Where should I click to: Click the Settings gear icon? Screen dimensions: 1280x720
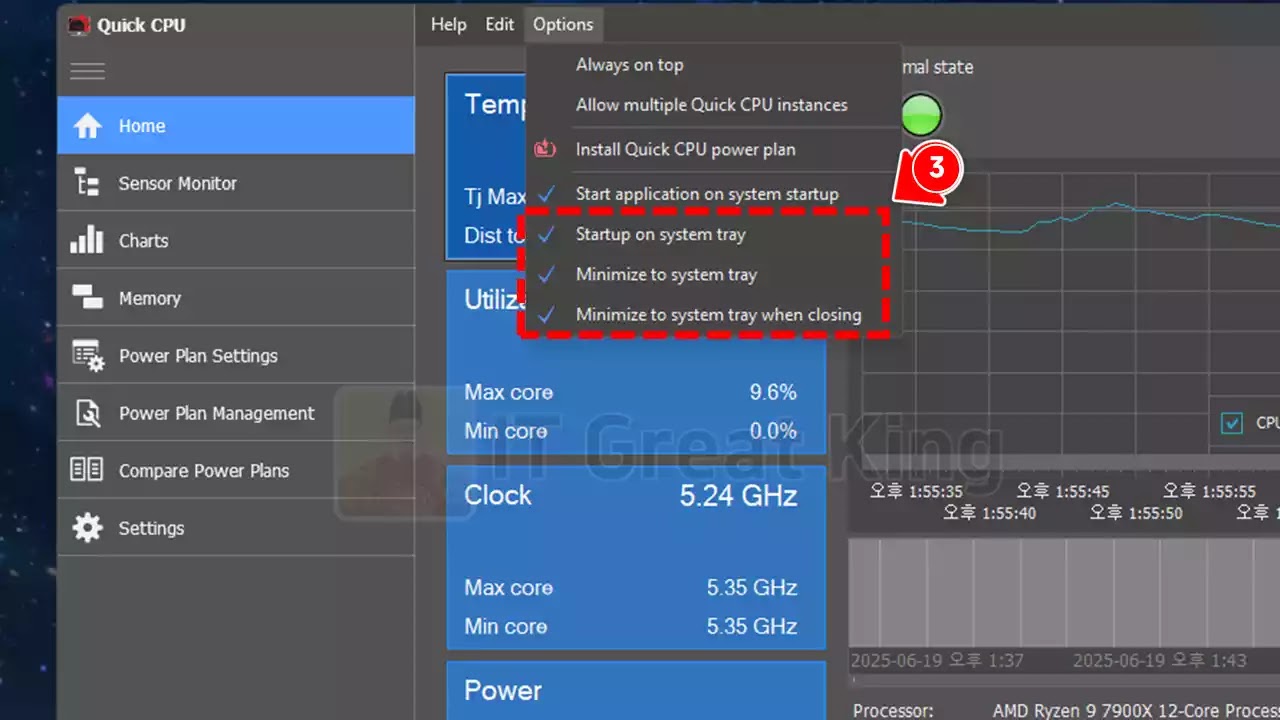(88, 528)
